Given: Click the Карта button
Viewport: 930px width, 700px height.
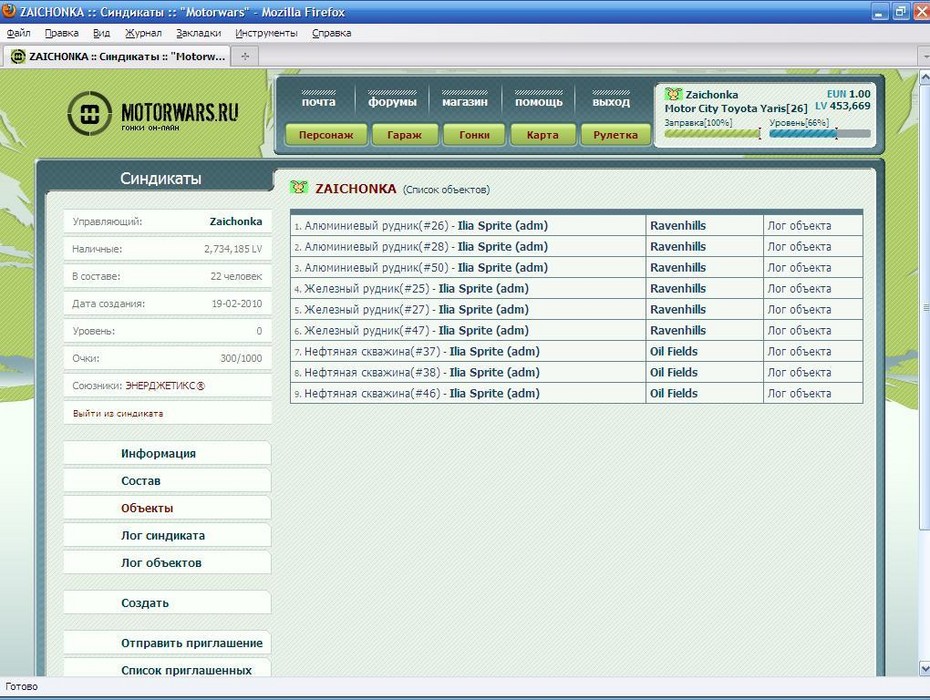Looking at the screenshot, I should (543, 135).
